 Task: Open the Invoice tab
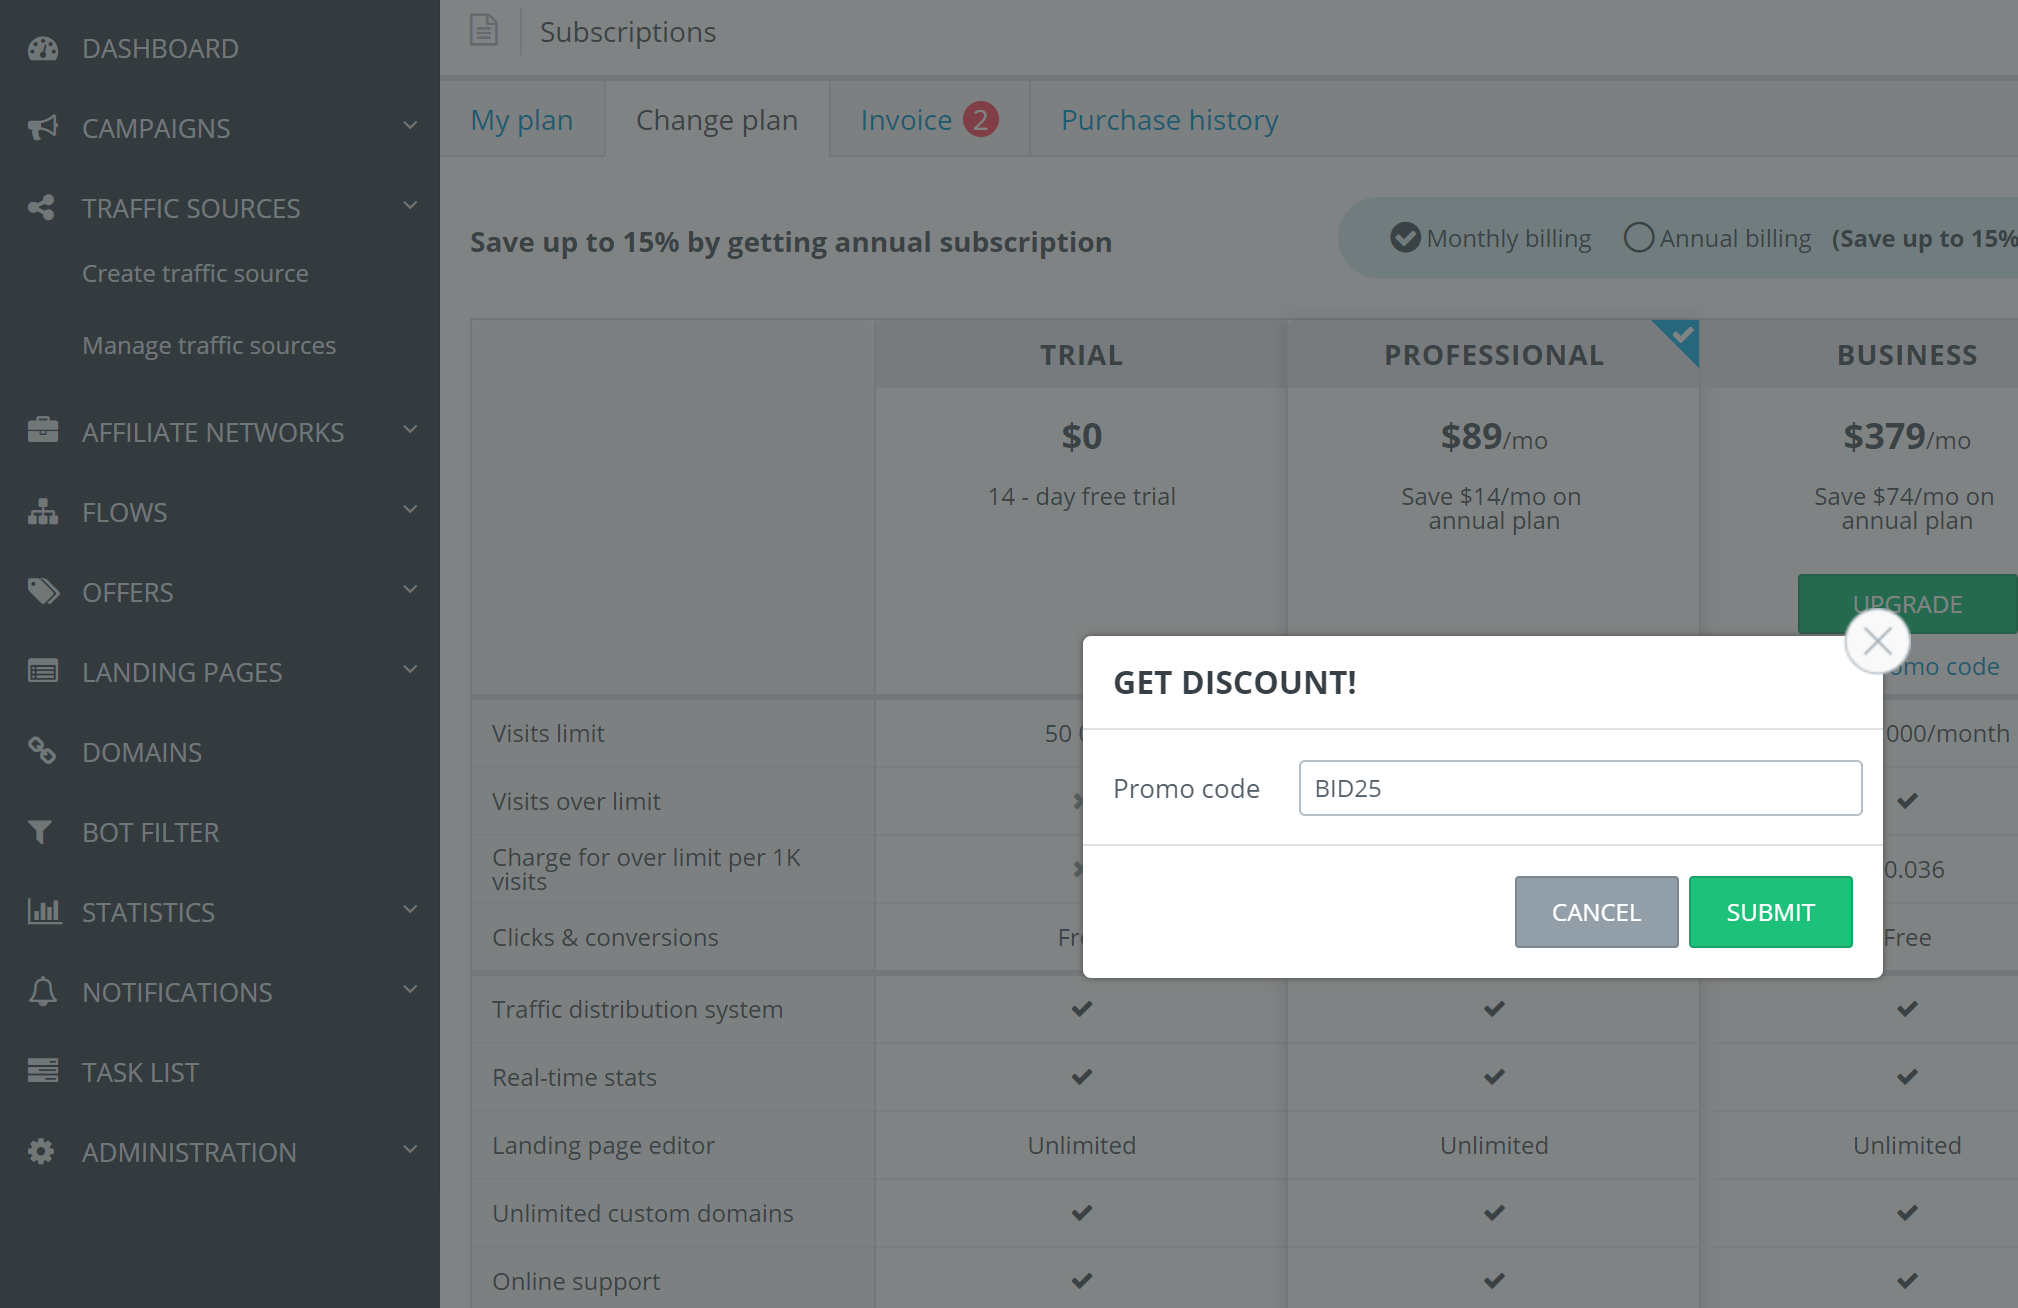pos(906,119)
